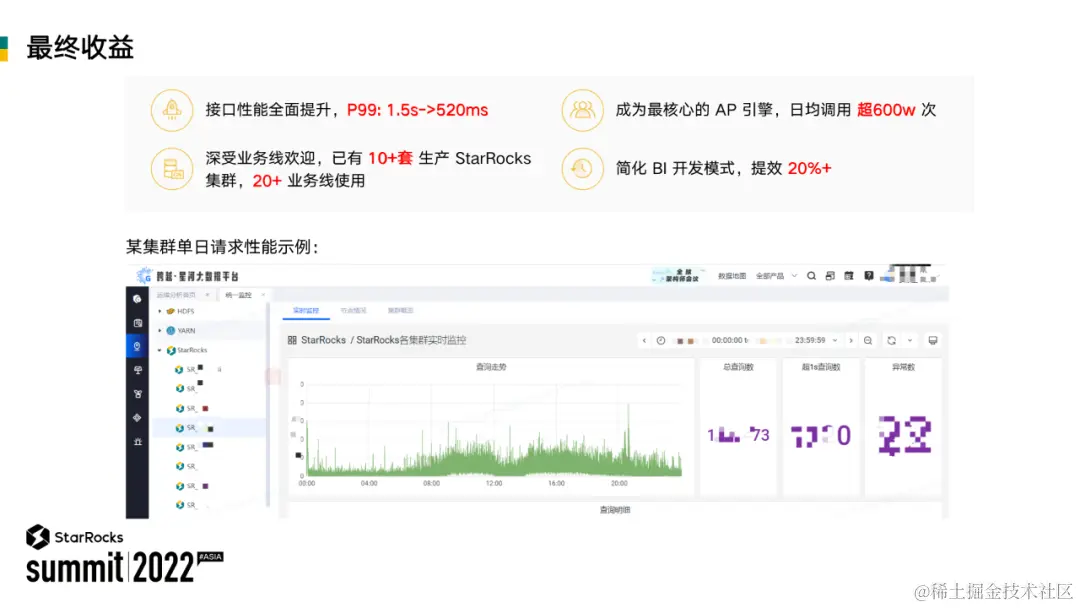The width and height of the screenshot is (1080, 608).
Task: Click the zoom-out magnifier icon
Action: pos(868,341)
